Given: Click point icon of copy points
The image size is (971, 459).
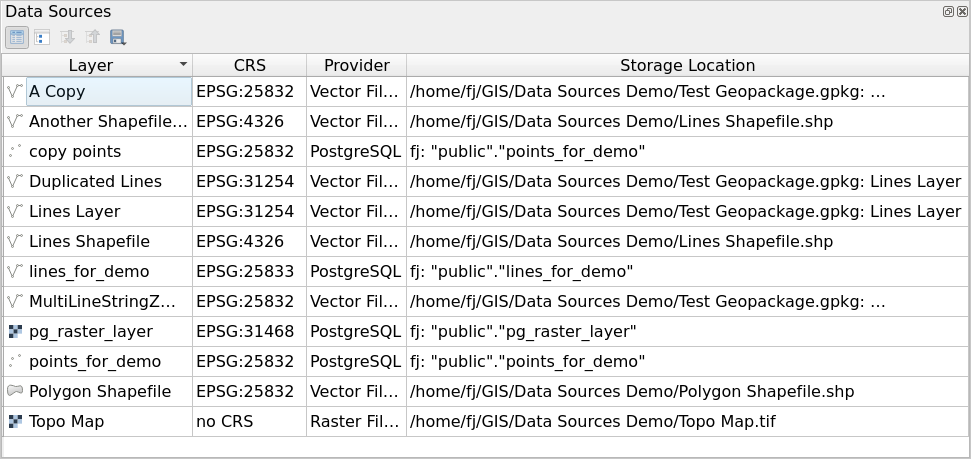Looking at the screenshot, I should 15,151.
